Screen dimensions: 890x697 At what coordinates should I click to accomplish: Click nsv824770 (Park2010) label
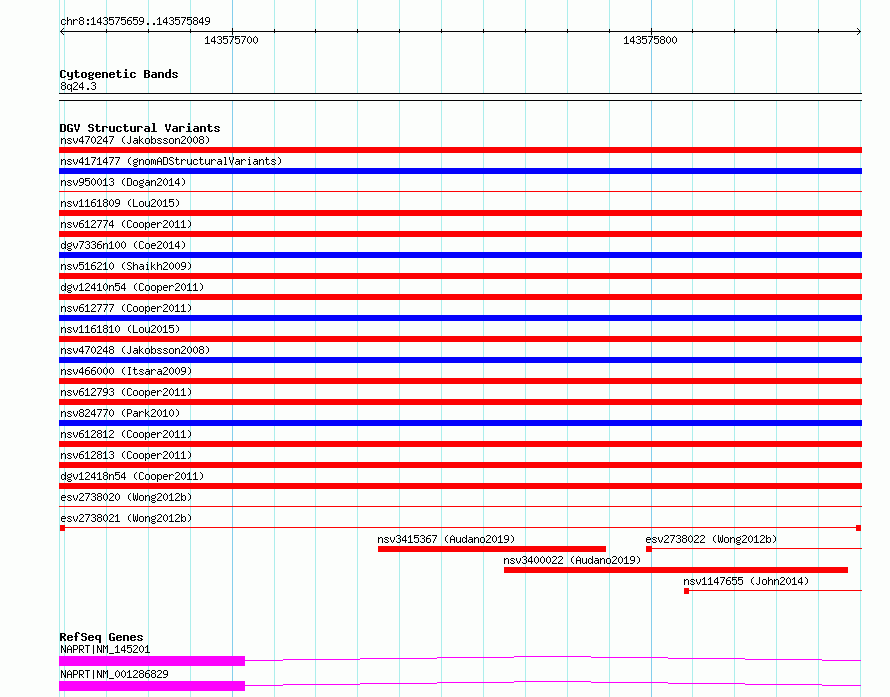pyautogui.click(x=120, y=413)
